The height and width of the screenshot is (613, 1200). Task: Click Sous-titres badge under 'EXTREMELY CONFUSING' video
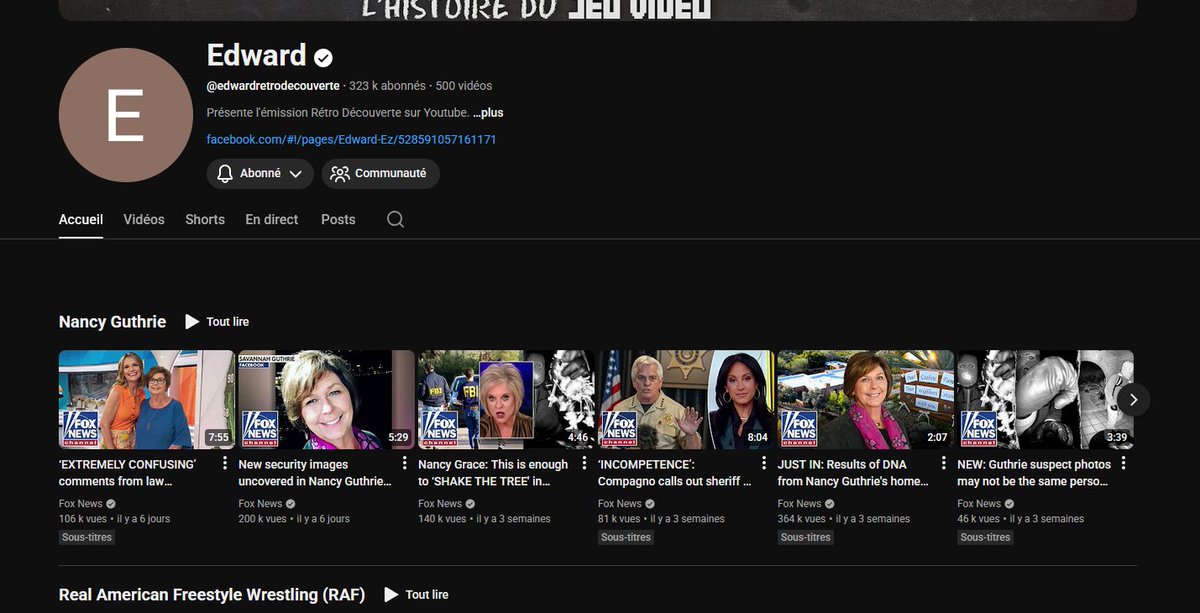pyautogui.click(x=87, y=537)
